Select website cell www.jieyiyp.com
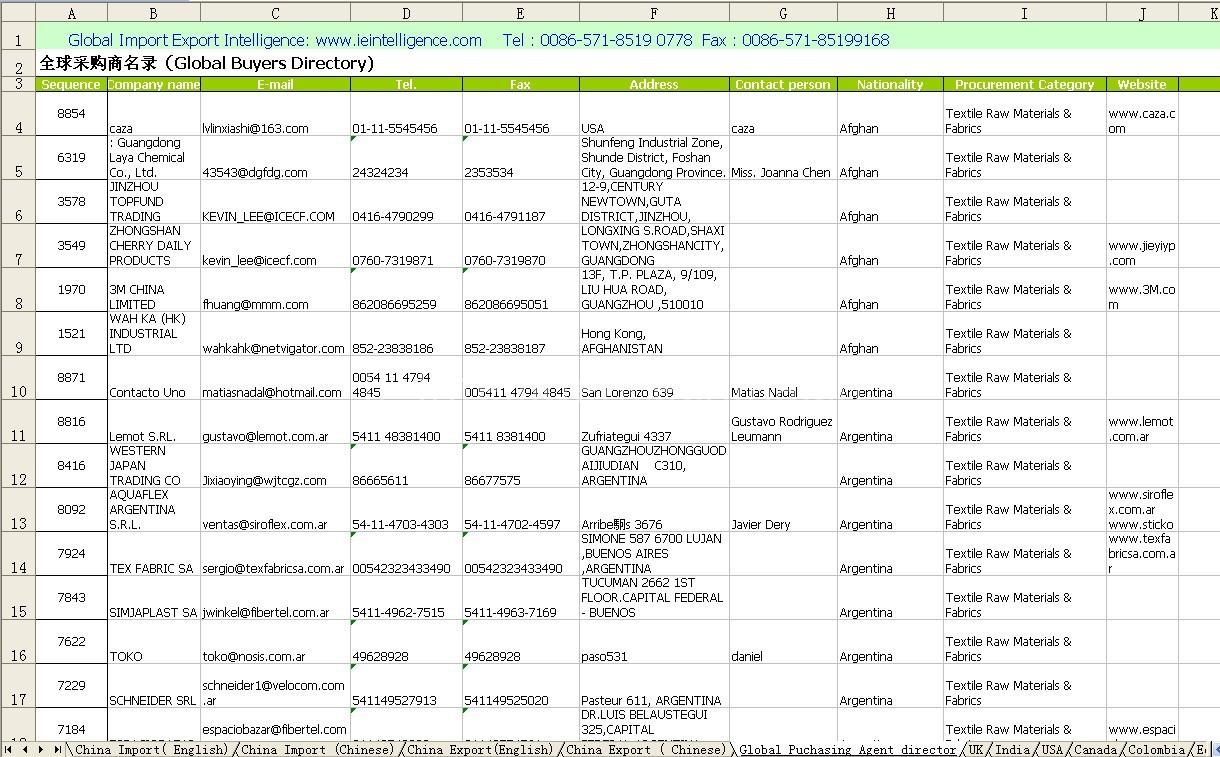1220x757 pixels. point(1142,246)
